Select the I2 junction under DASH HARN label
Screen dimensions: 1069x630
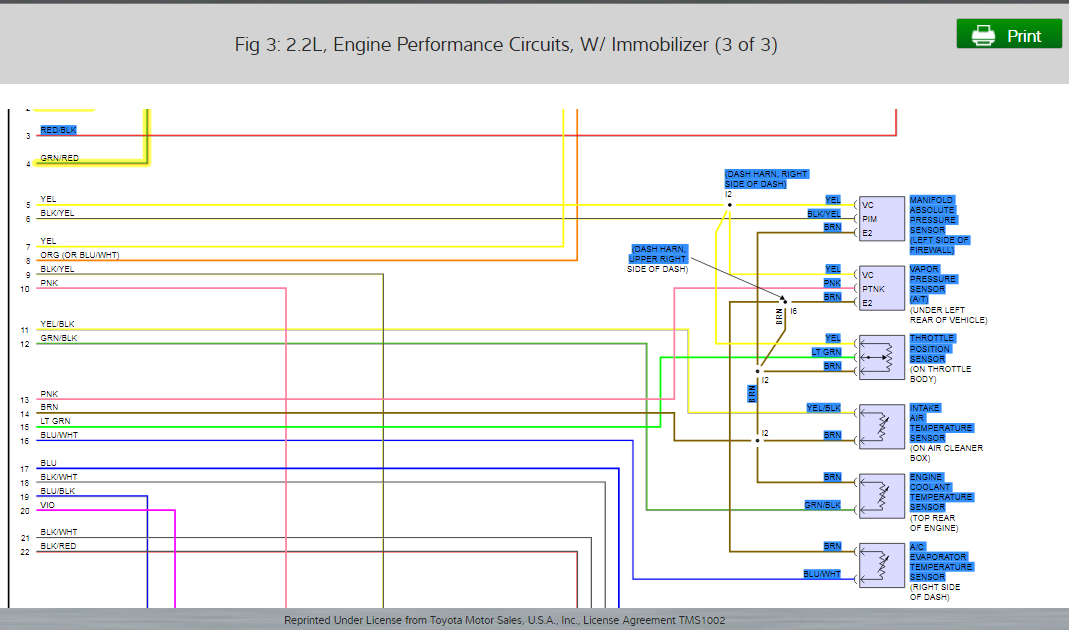(x=729, y=203)
